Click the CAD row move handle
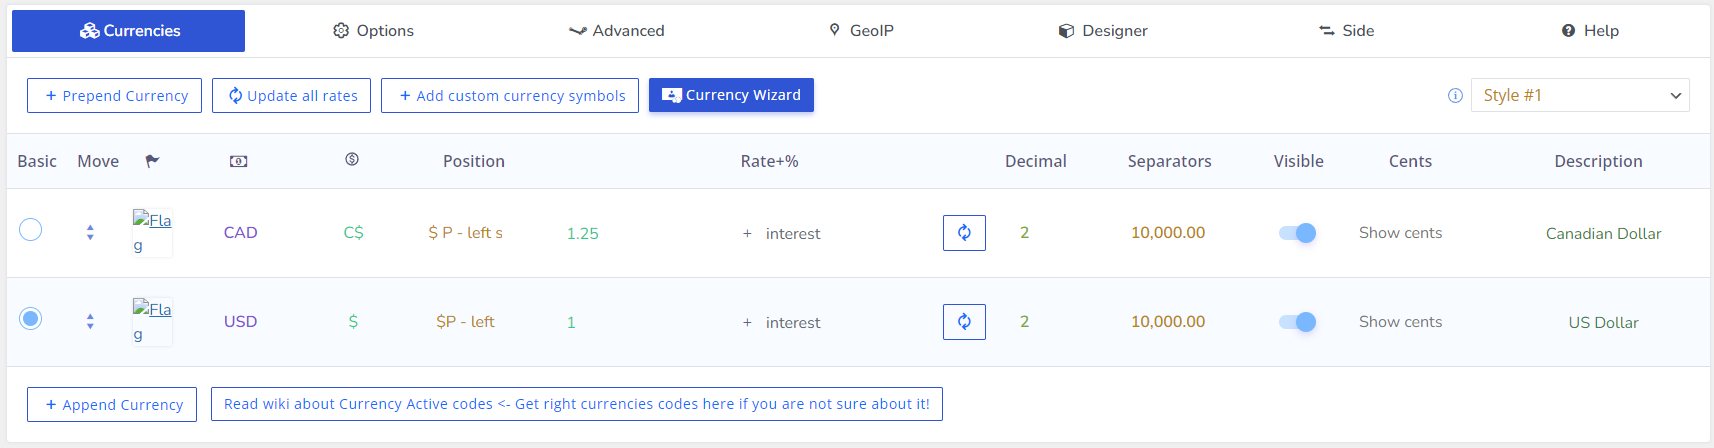This screenshot has height=448, width=1714. point(90,233)
